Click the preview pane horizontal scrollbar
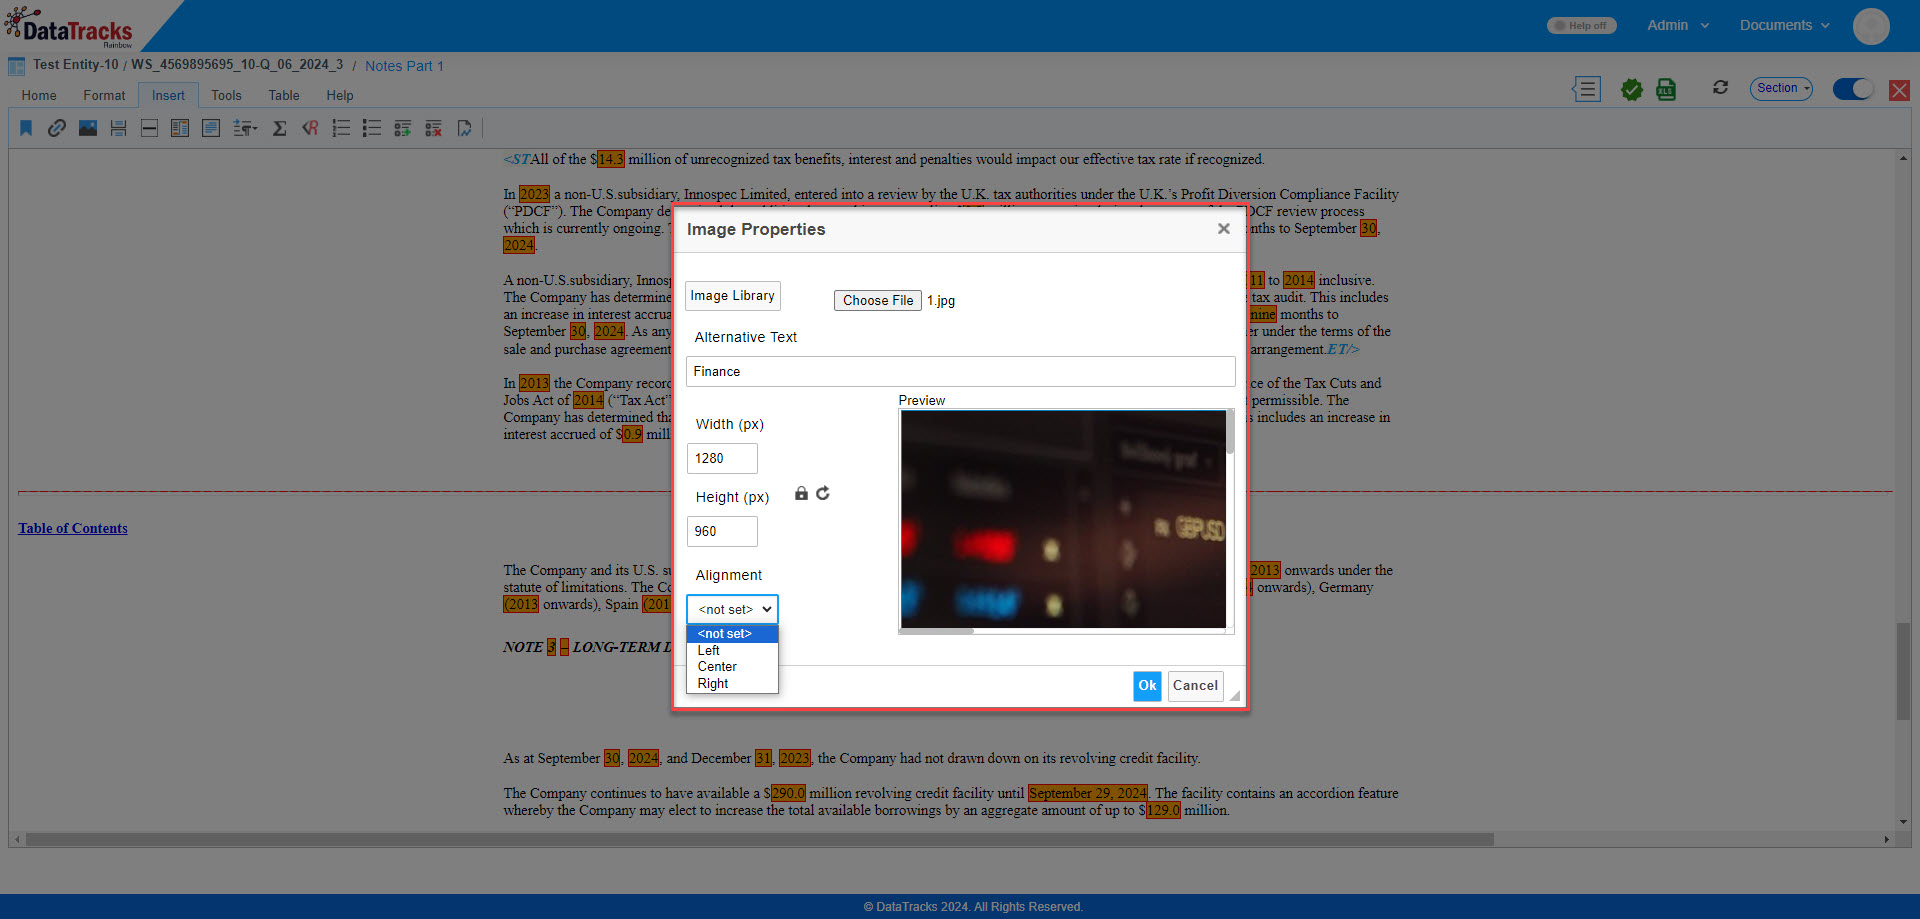Image resolution: width=1920 pixels, height=919 pixels. click(x=936, y=631)
